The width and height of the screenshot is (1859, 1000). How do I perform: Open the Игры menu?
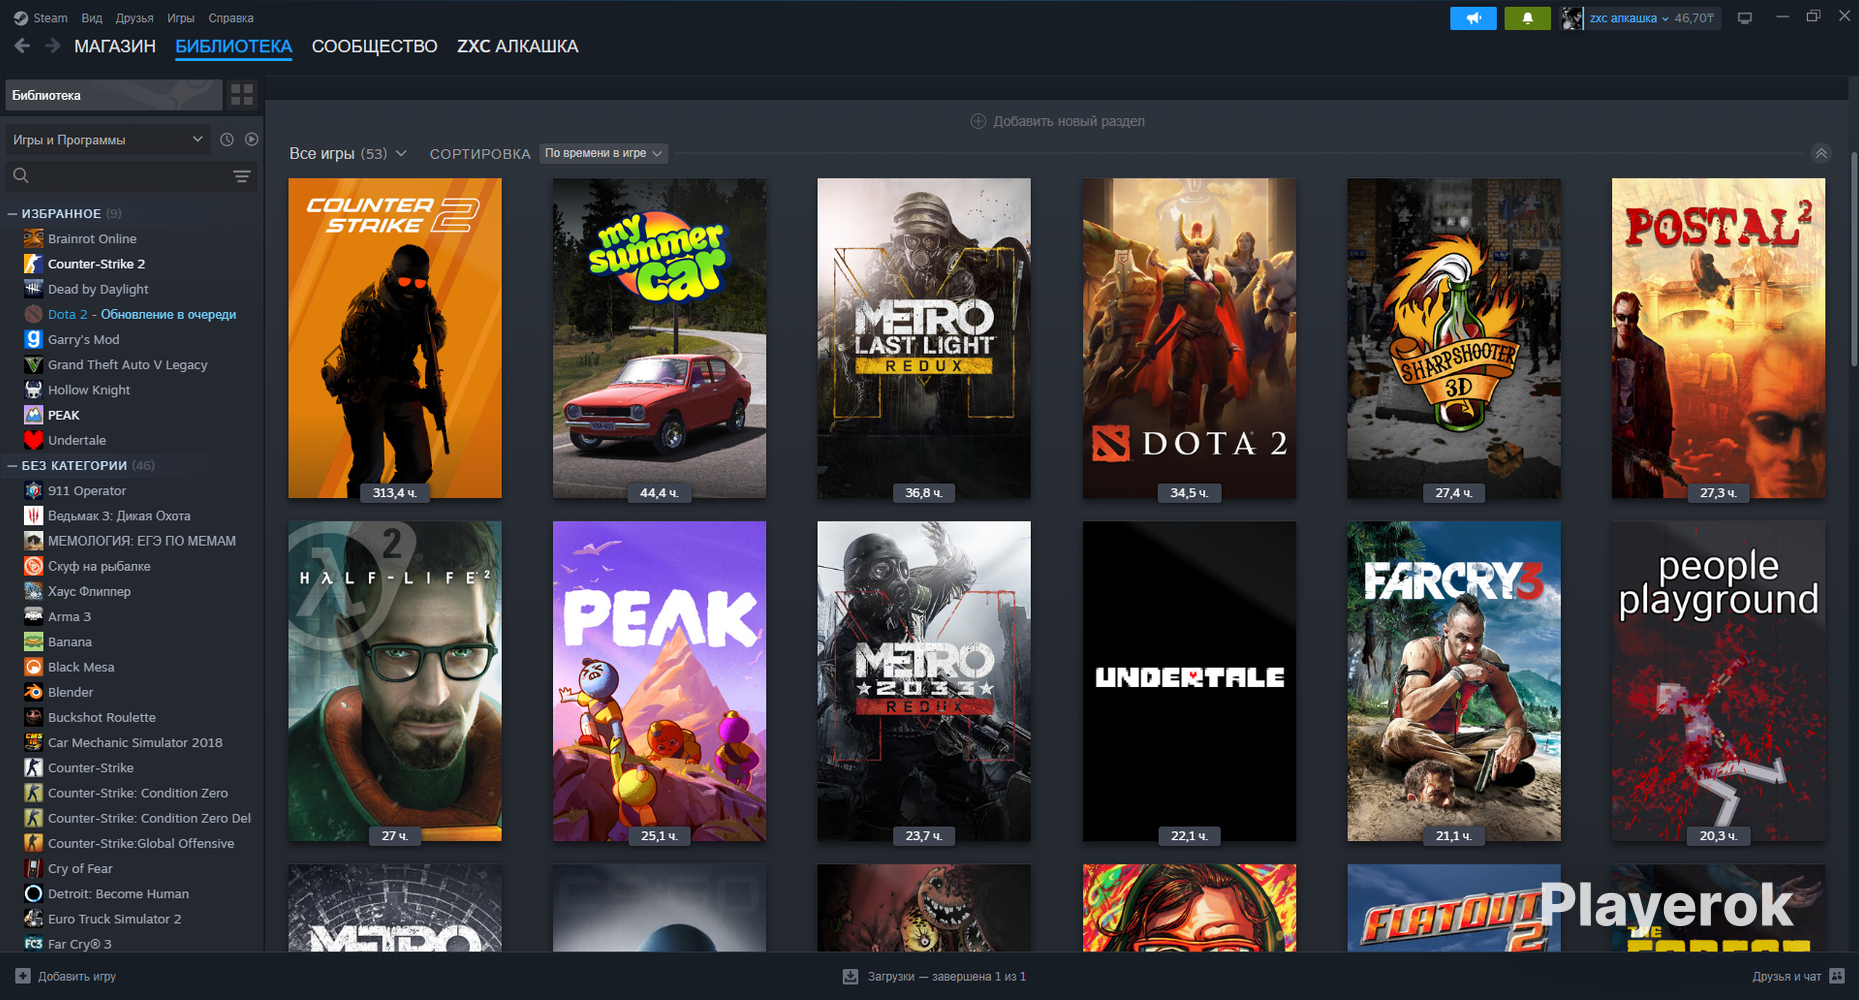(181, 18)
